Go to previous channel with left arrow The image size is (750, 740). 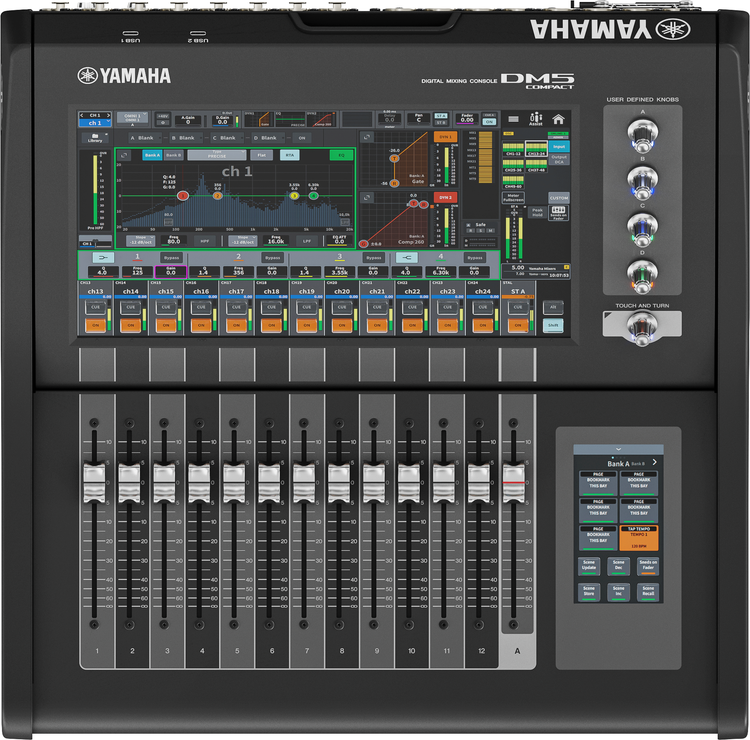click(x=81, y=115)
